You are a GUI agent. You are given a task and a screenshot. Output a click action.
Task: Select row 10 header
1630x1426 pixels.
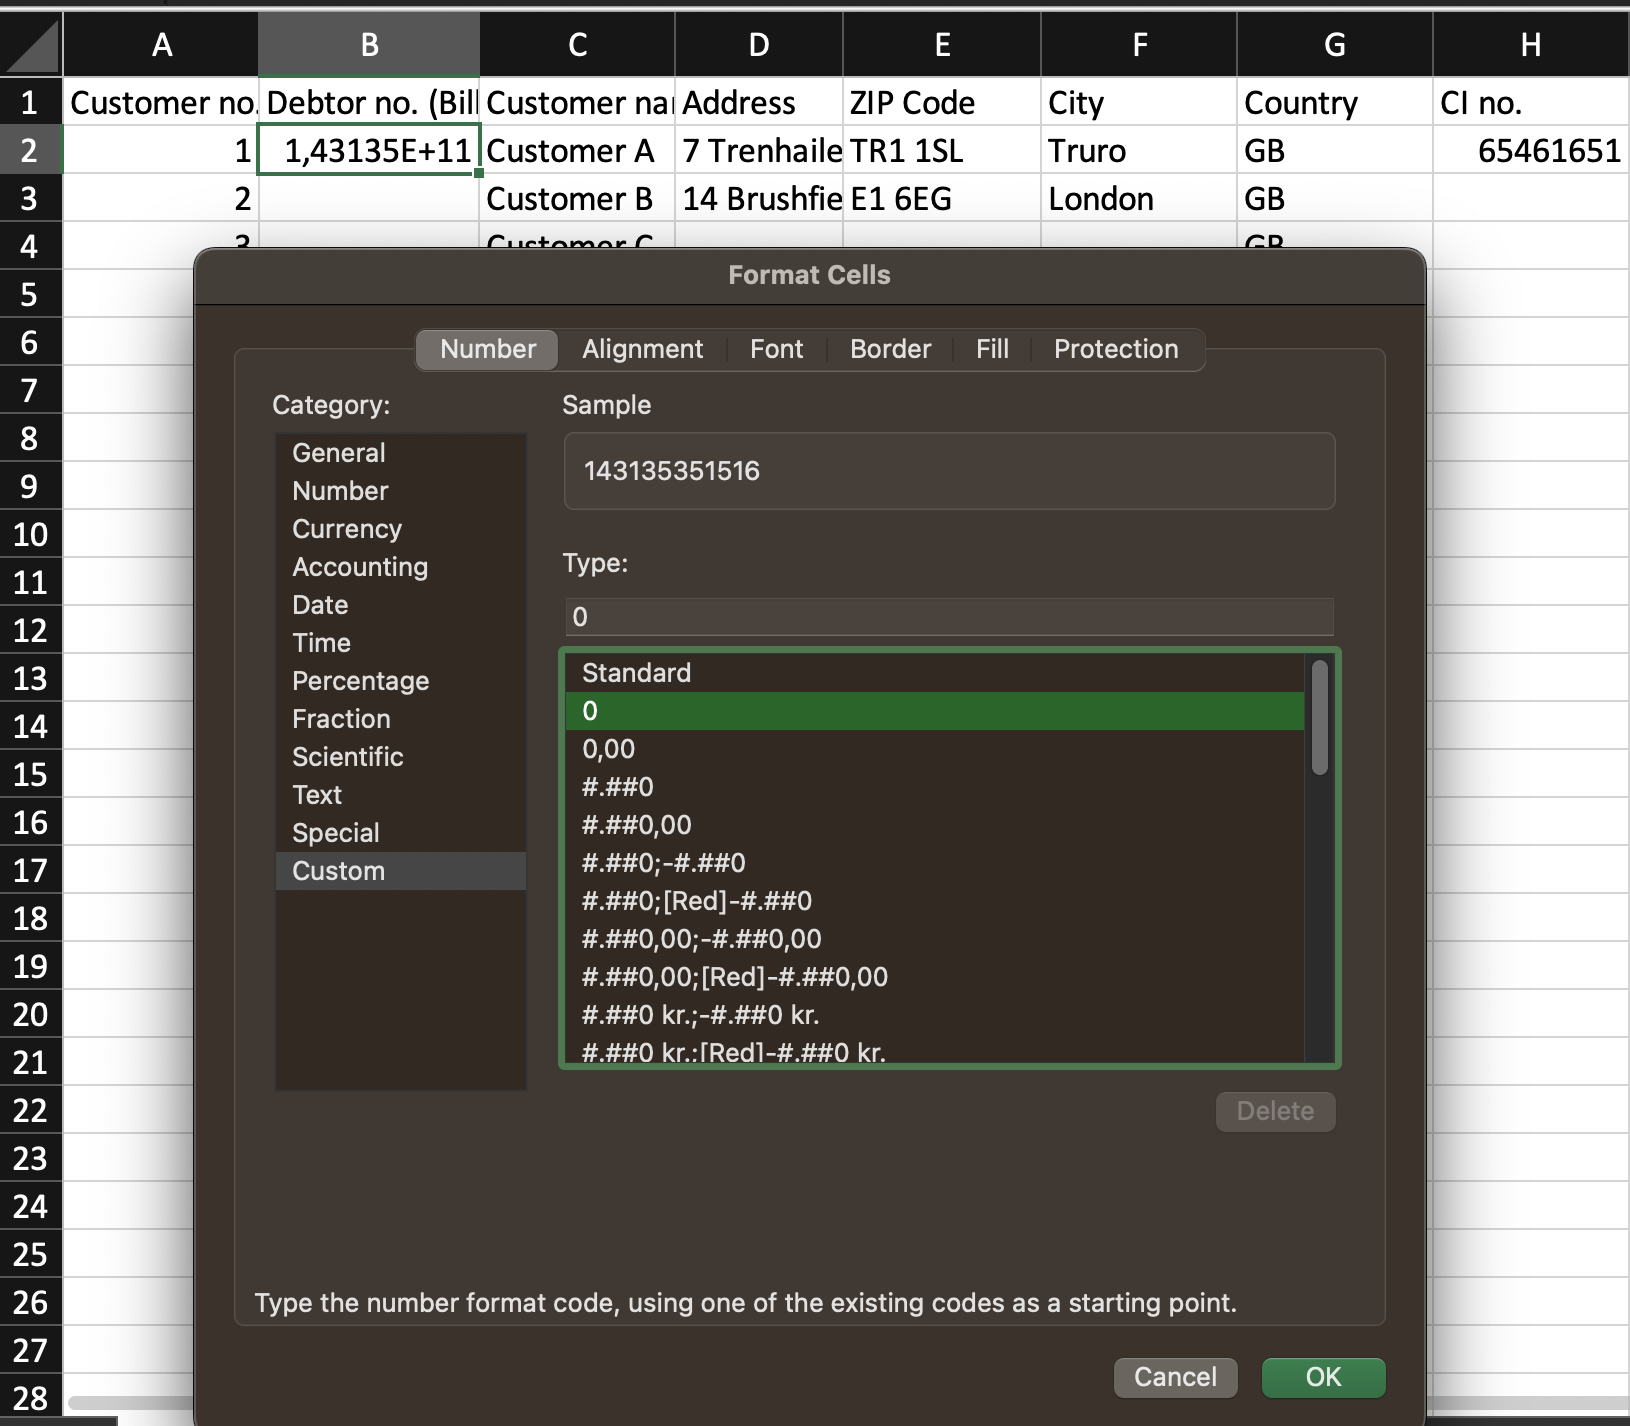[x=30, y=534]
